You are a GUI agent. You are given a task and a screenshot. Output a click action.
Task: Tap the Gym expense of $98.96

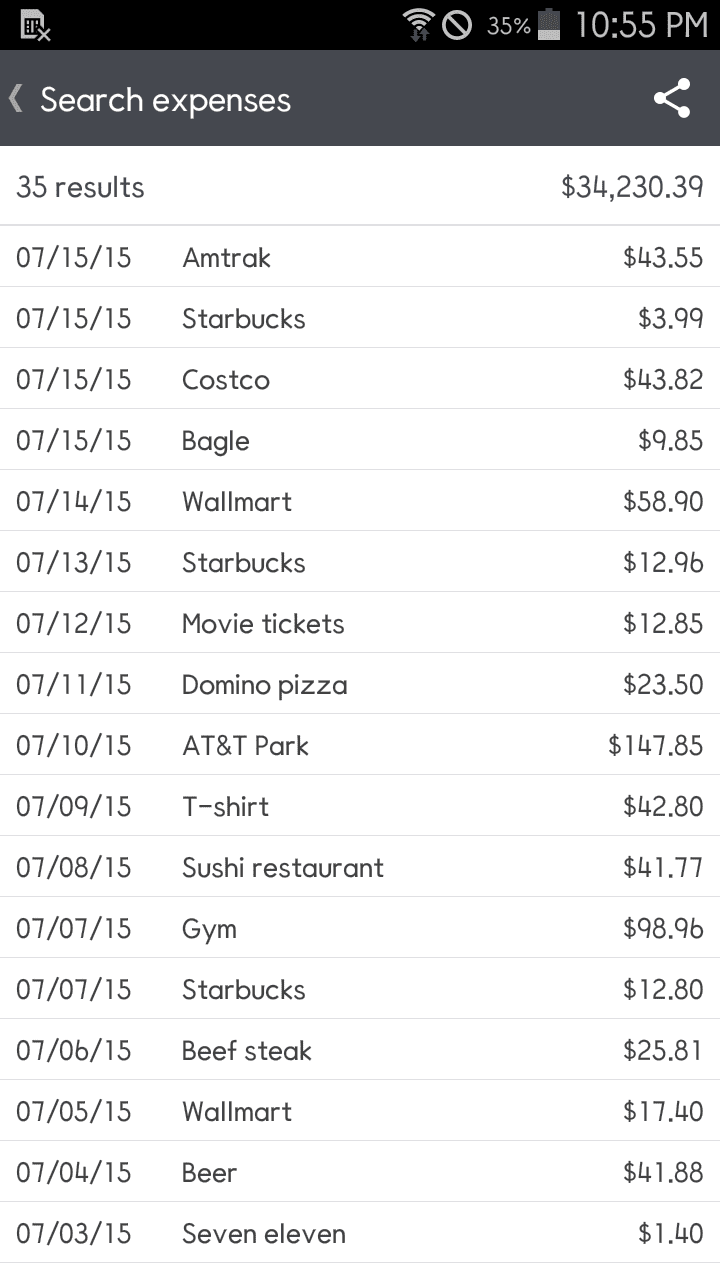tap(360, 928)
